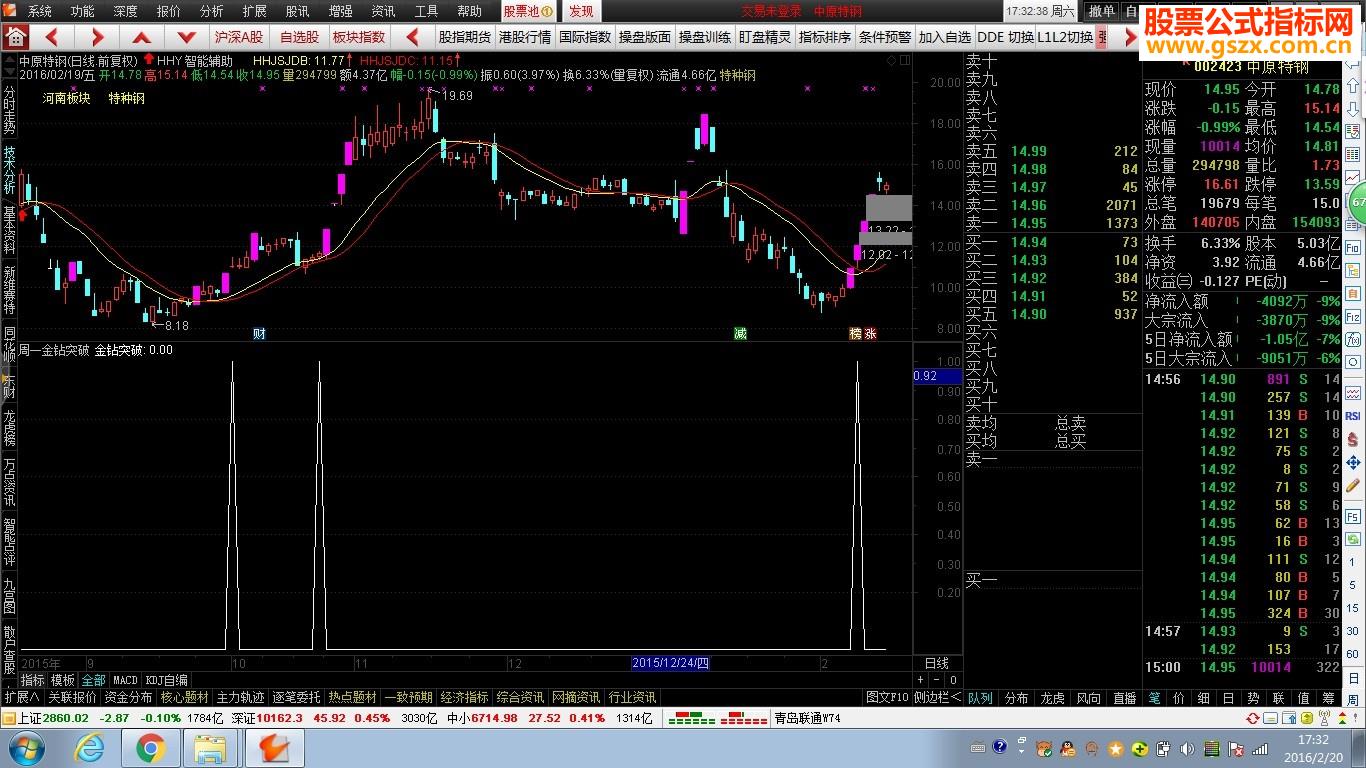
Task: Select the 队列 tab in right panel
Action: (x=980, y=697)
